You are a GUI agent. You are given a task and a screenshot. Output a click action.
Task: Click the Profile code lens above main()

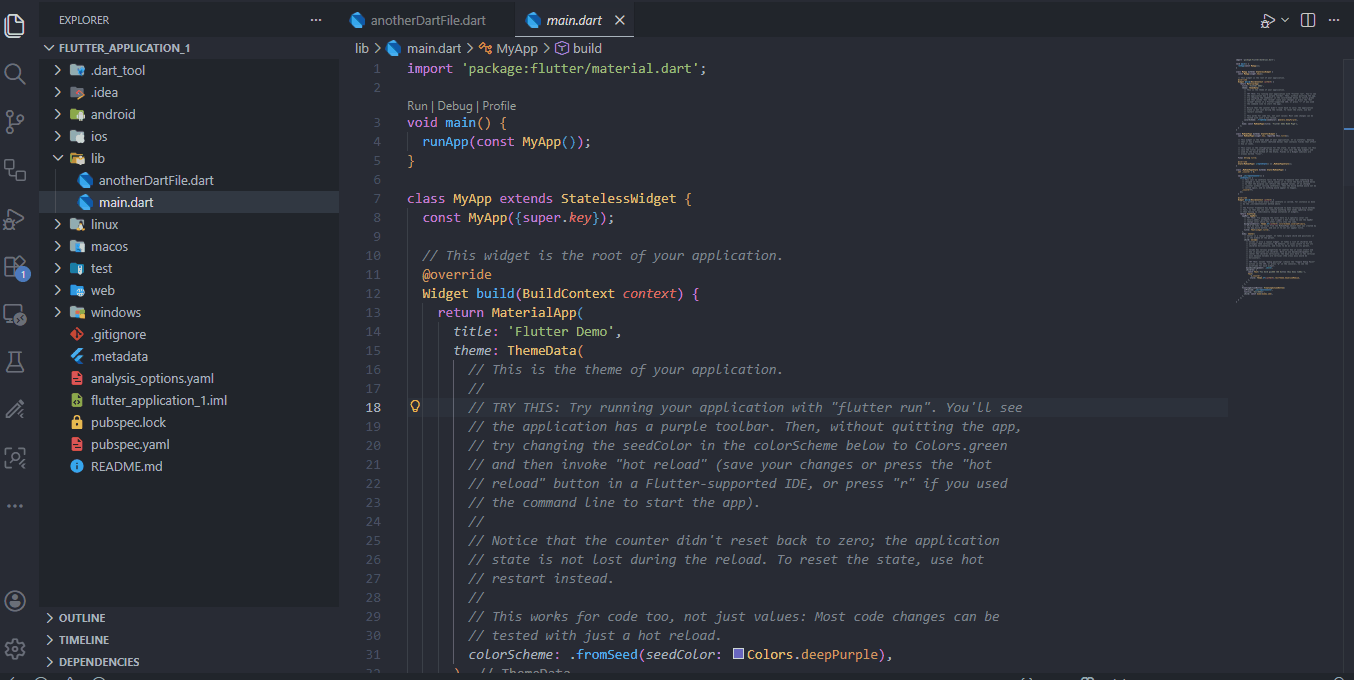coord(499,106)
